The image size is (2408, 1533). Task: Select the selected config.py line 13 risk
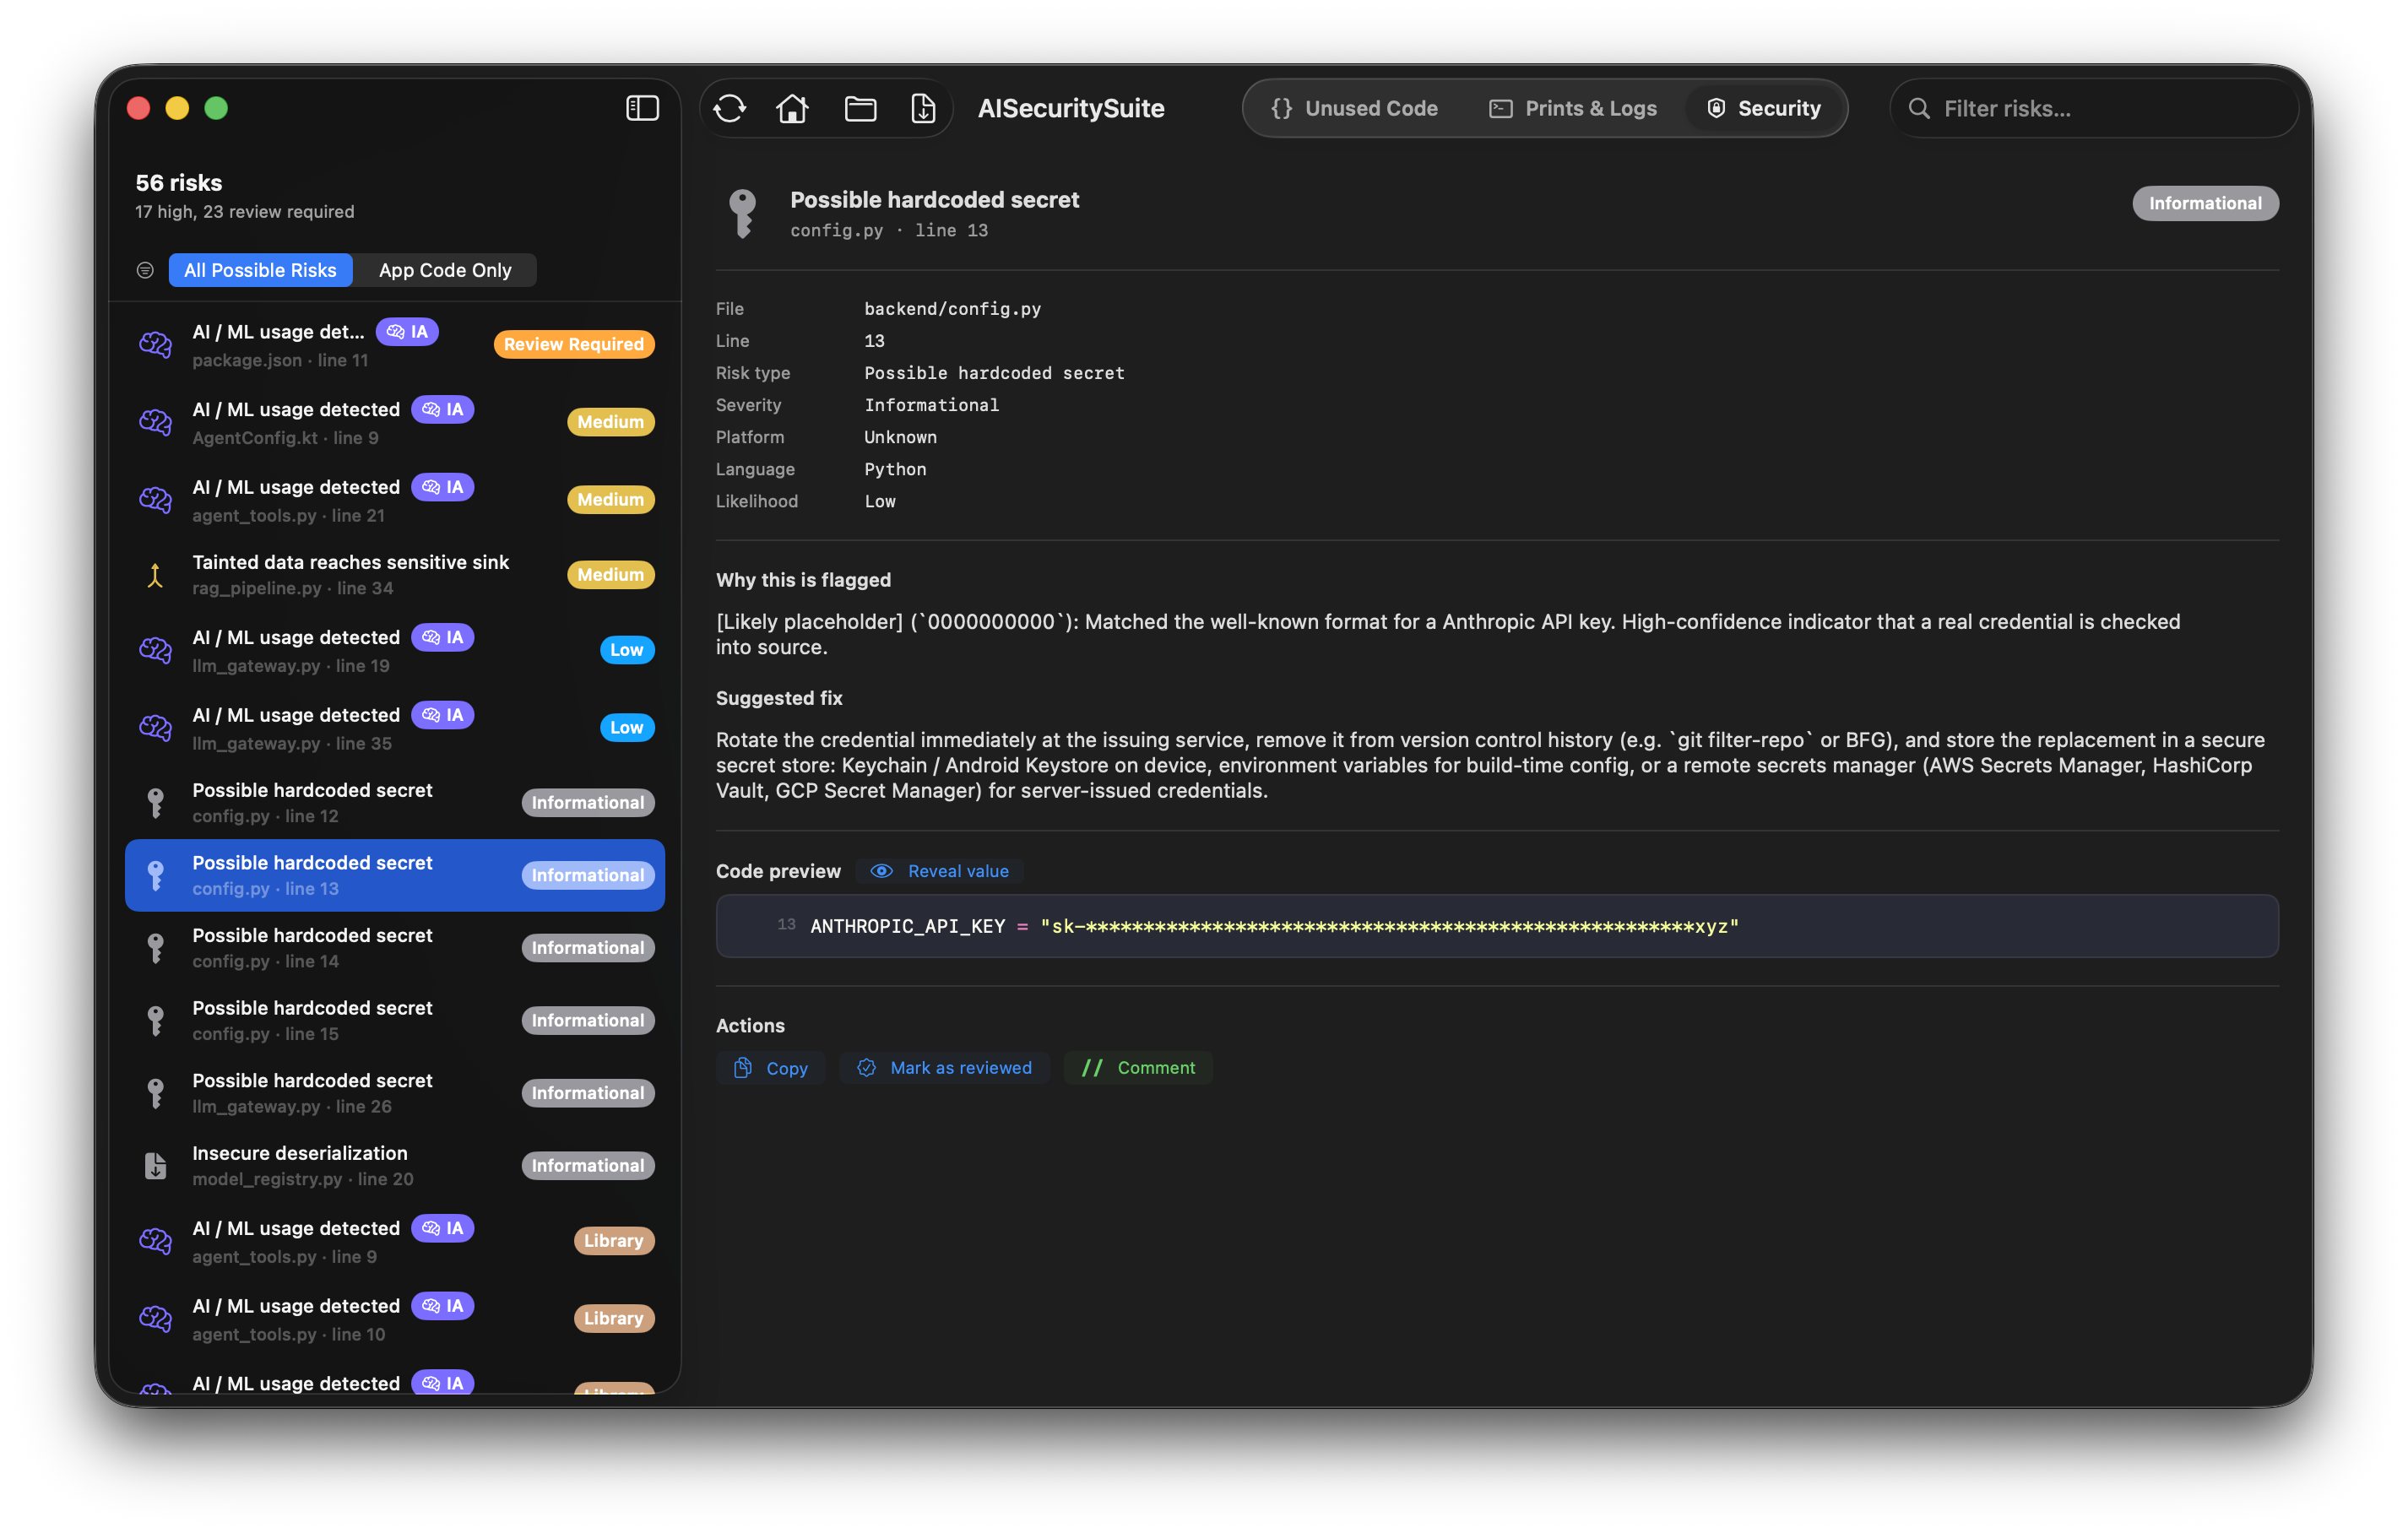pyautogui.click(x=395, y=875)
